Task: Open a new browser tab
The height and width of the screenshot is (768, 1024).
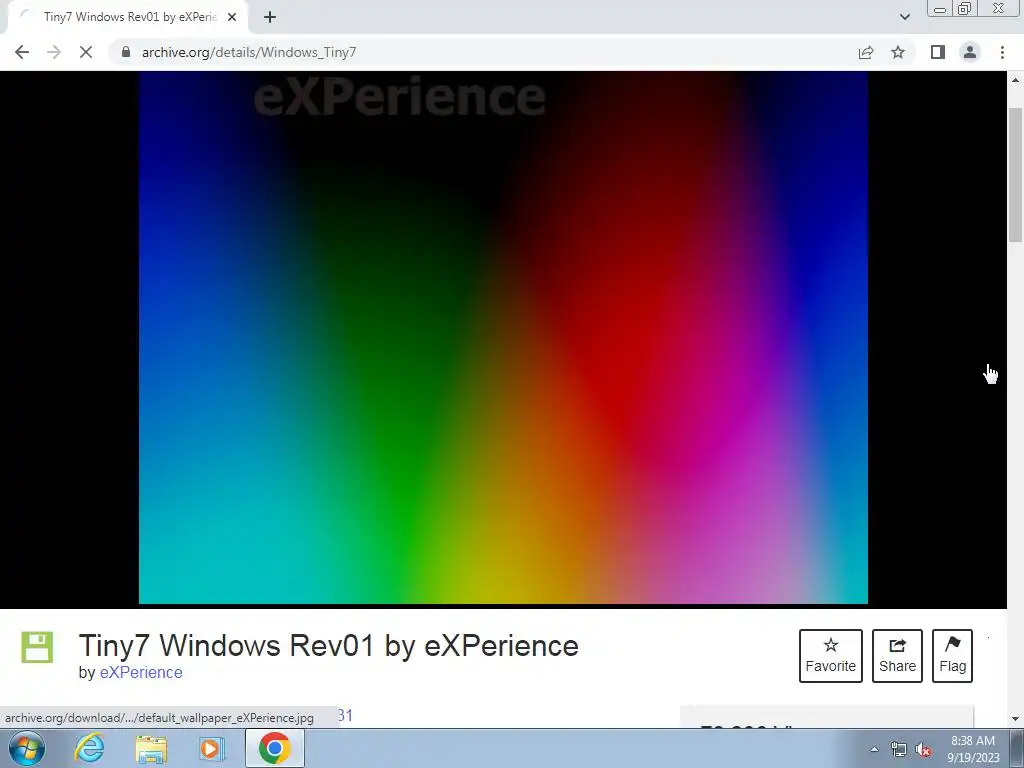Action: click(270, 17)
